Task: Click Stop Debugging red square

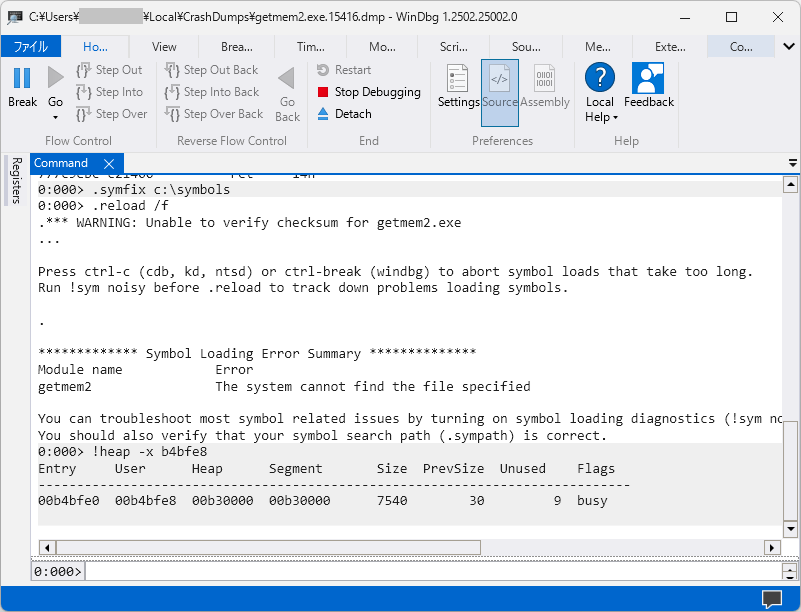Action: coord(323,92)
